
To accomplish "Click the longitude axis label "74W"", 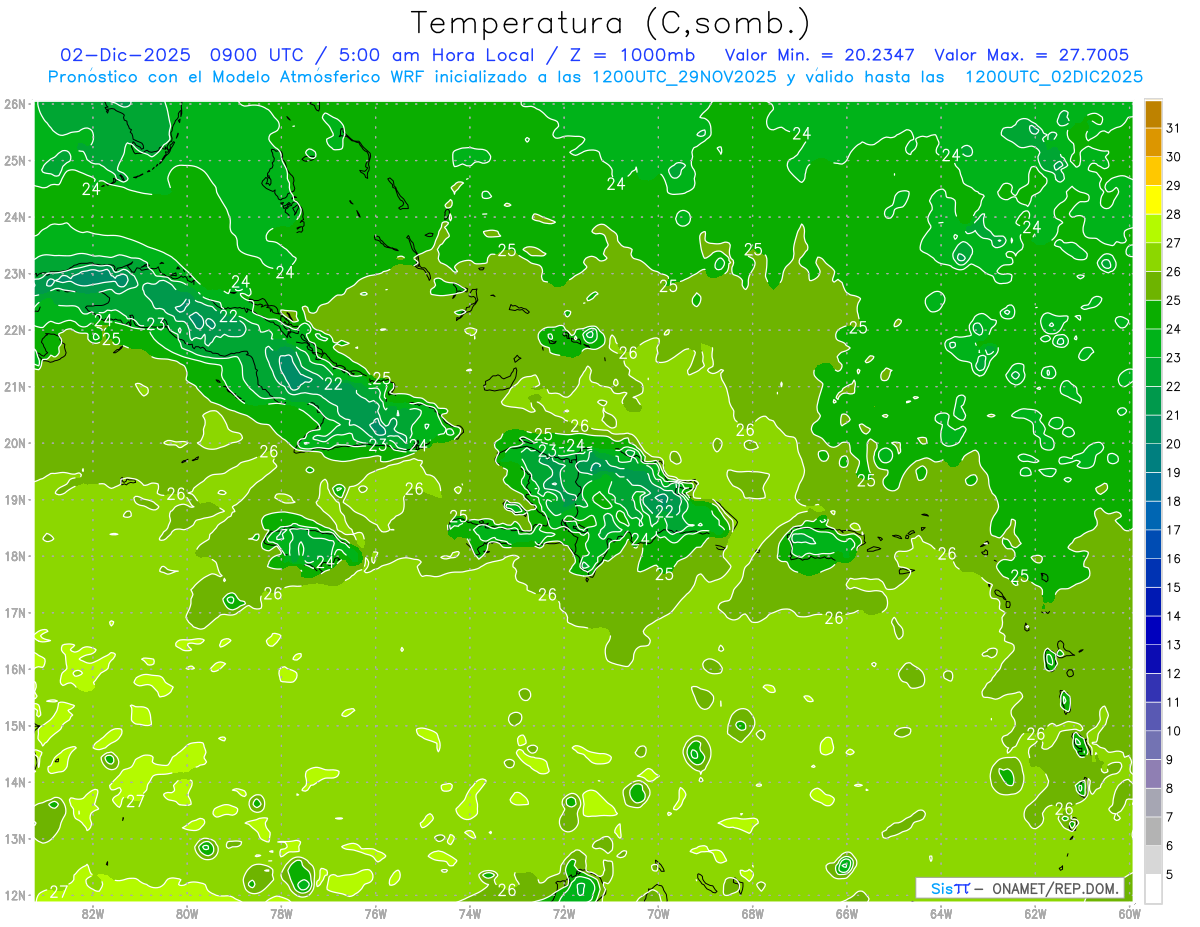I will tap(469, 913).
